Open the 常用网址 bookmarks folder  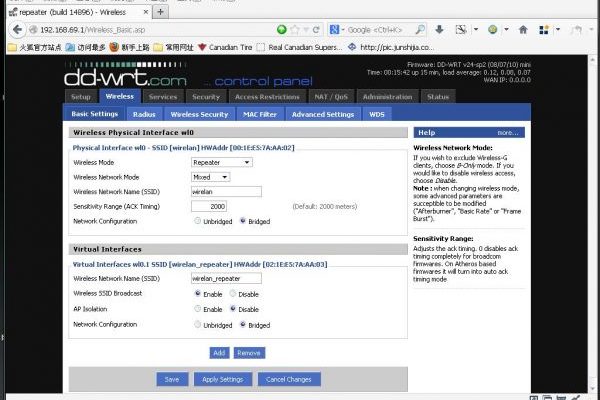(x=173, y=47)
